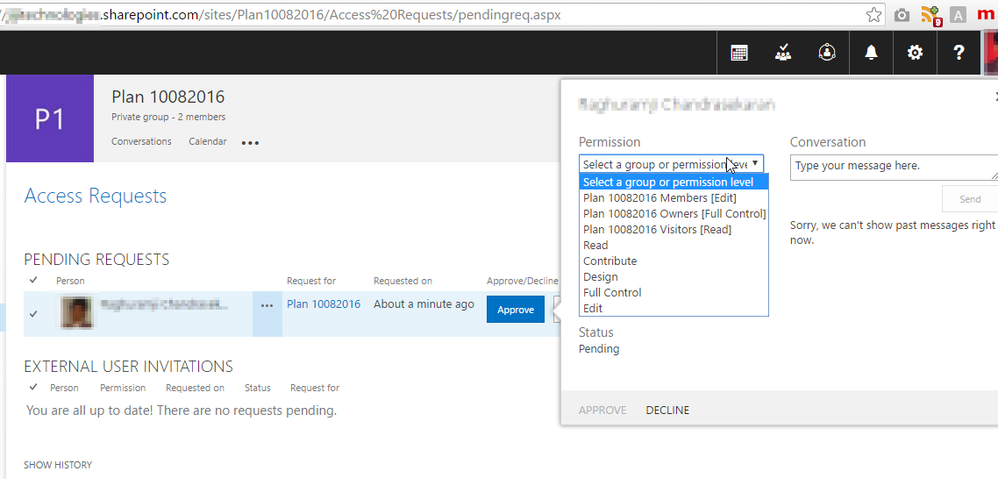998x479 pixels.
Task: Select the Edit permission level
Action: pos(673,308)
